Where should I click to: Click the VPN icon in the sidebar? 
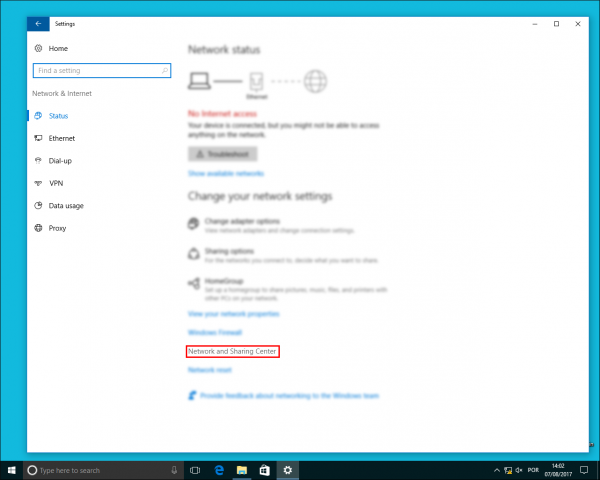(x=38, y=183)
